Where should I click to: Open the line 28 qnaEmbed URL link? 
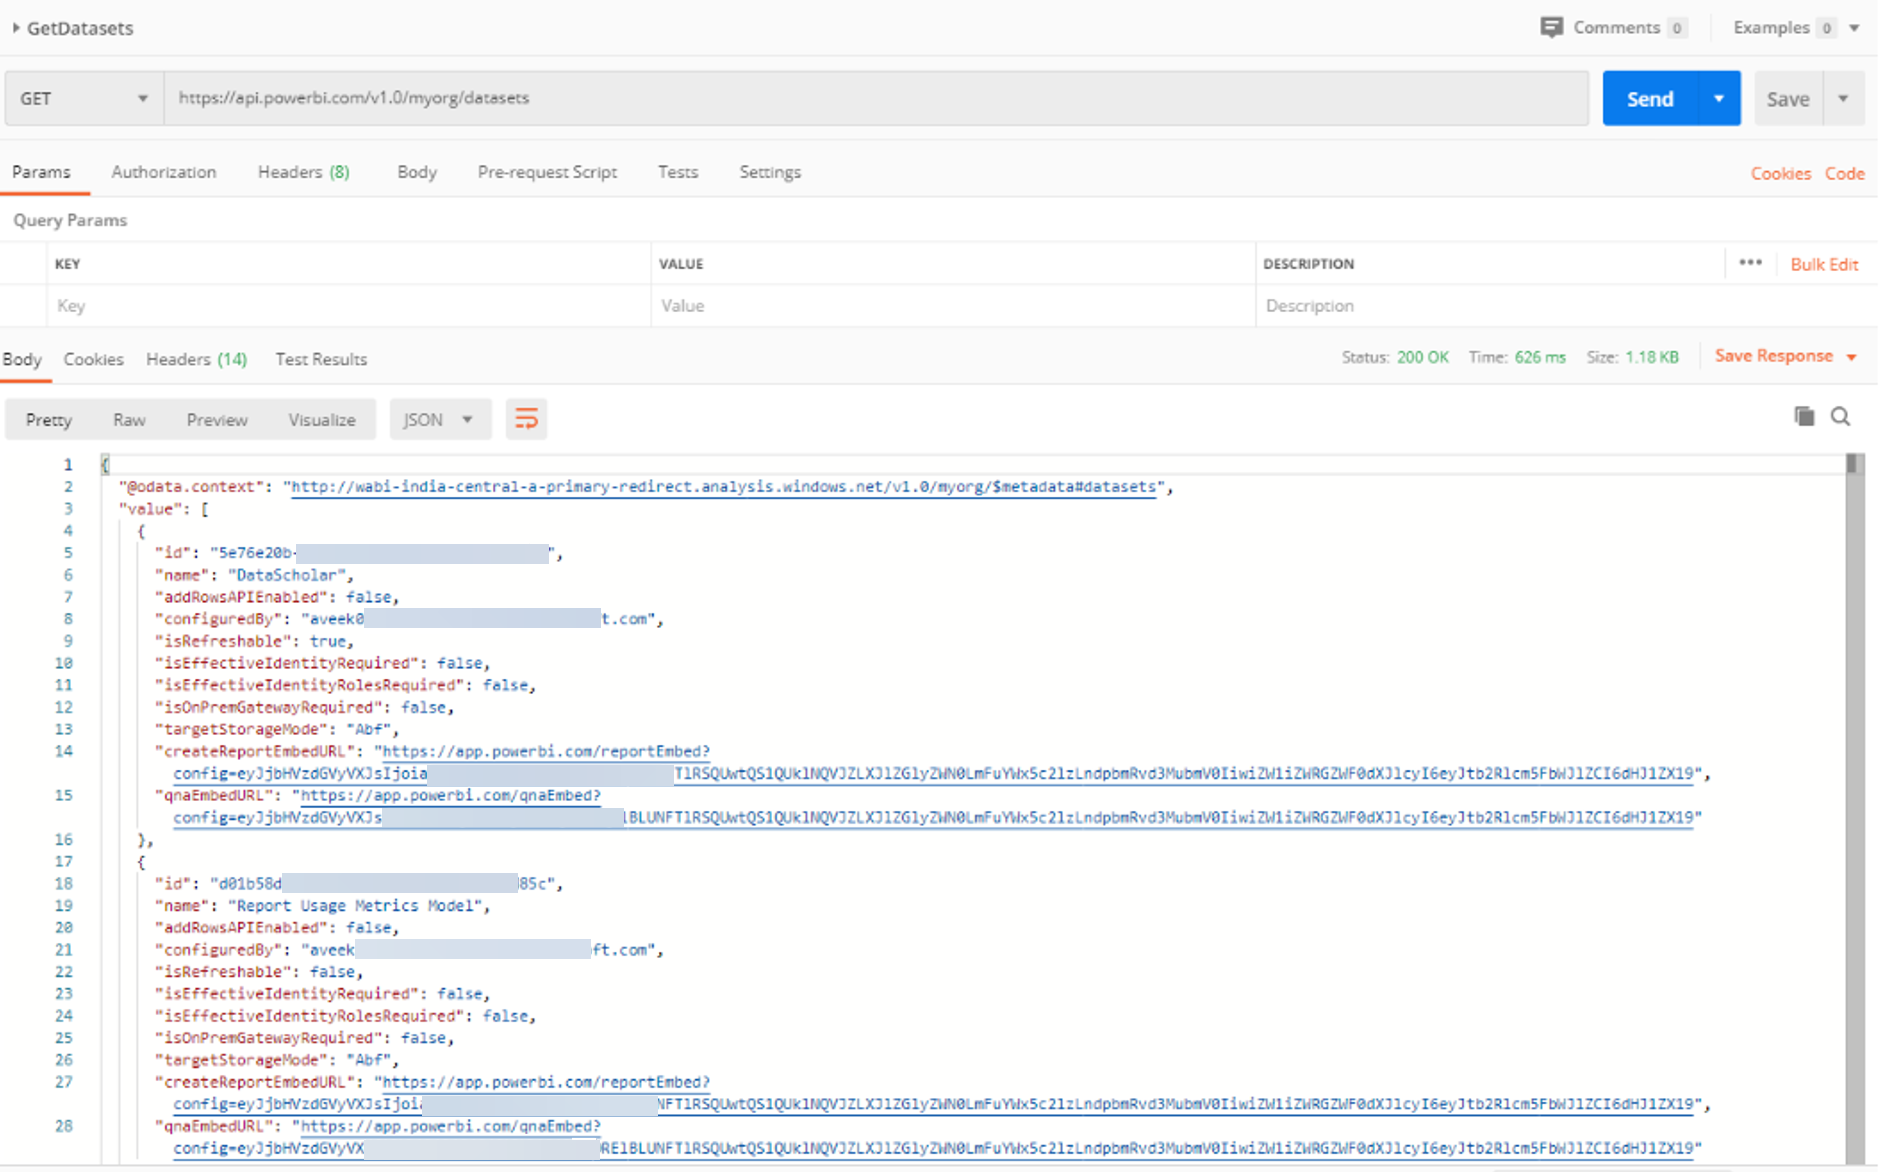point(450,1126)
